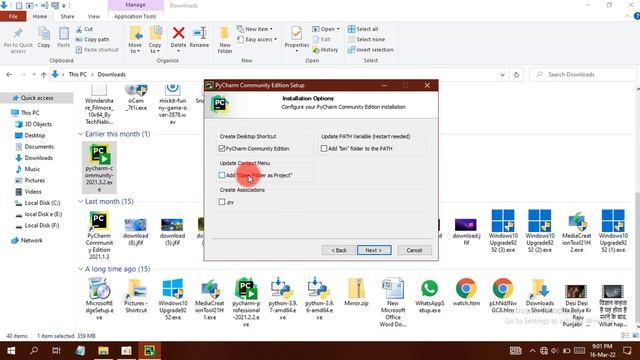Click PyCharm setup taskbar icon

coord(149,351)
